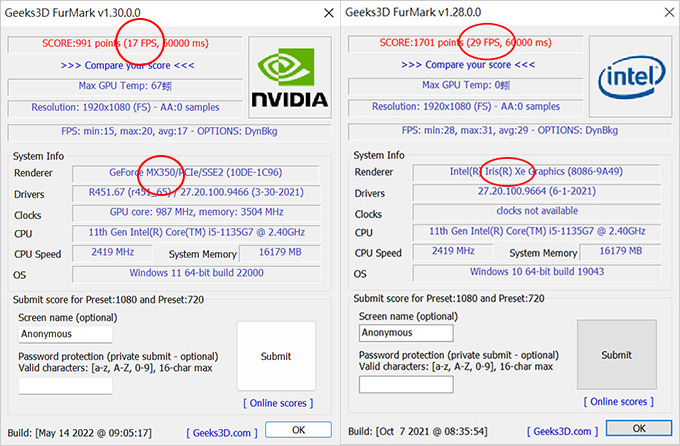
Task: Visit Geeks3D.com link in v1.28 window
Action: coord(562,432)
